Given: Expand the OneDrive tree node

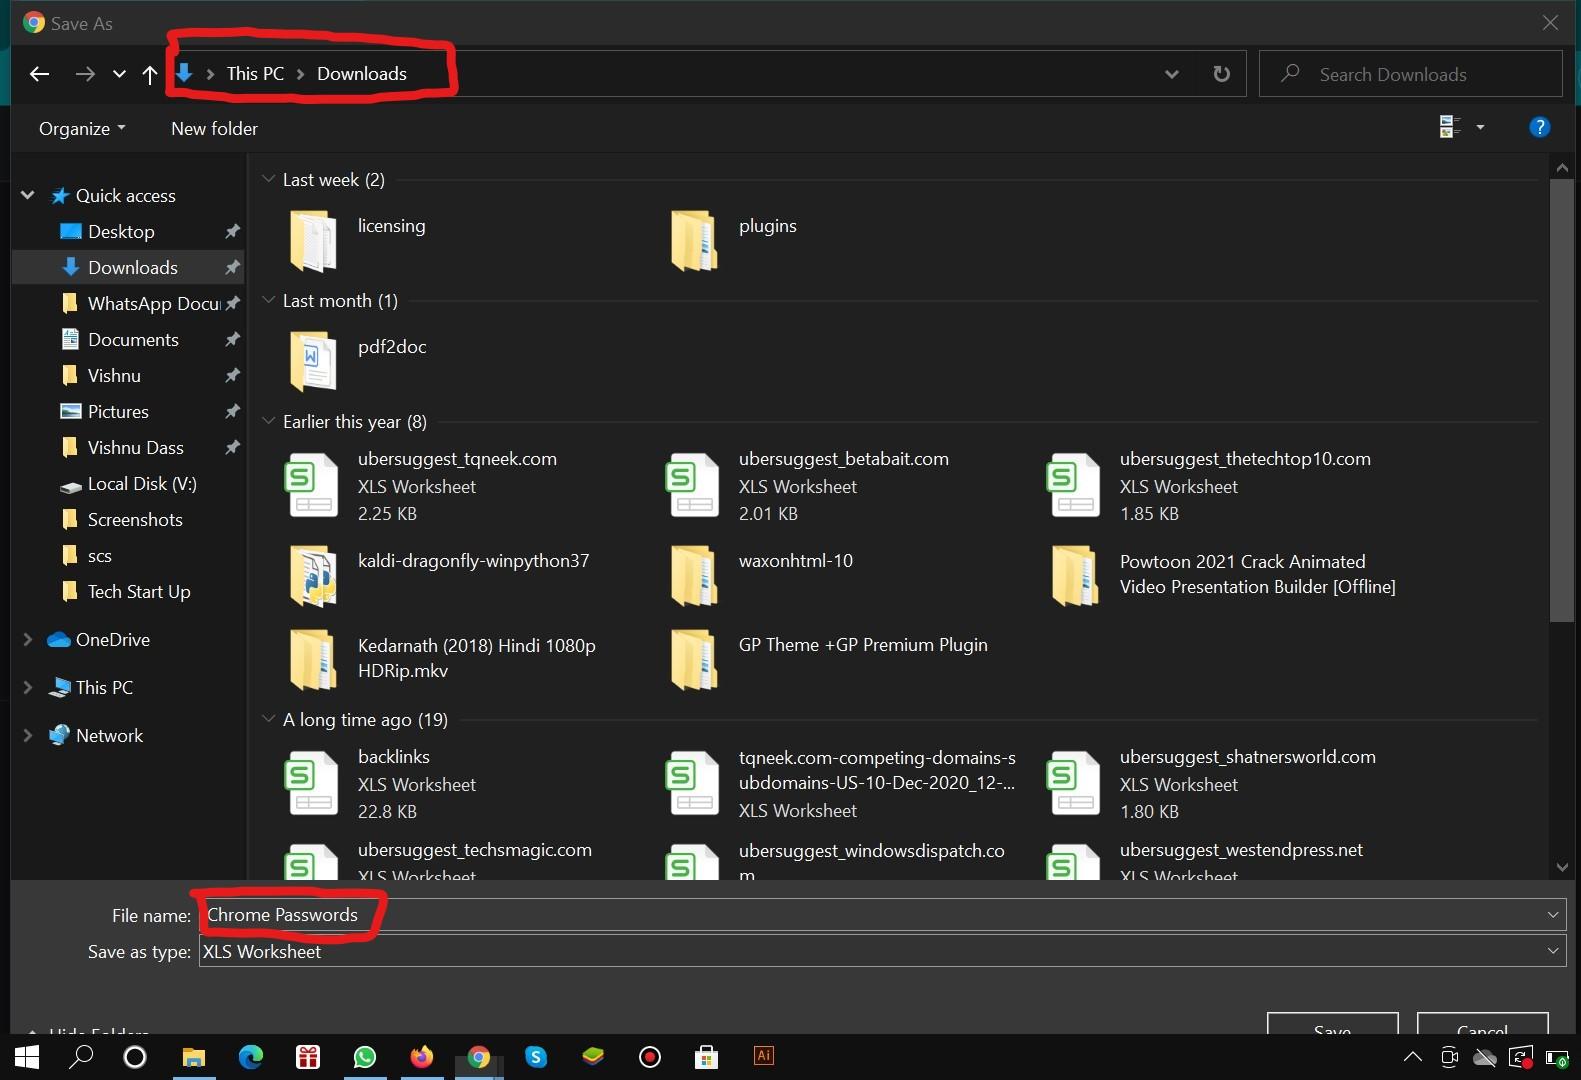Looking at the screenshot, I should pos(28,639).
